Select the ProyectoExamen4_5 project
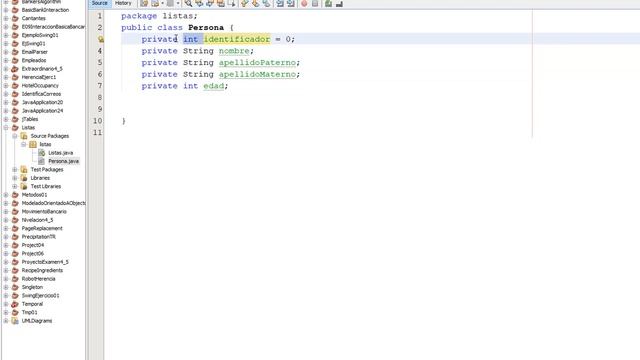 point(45,262)
